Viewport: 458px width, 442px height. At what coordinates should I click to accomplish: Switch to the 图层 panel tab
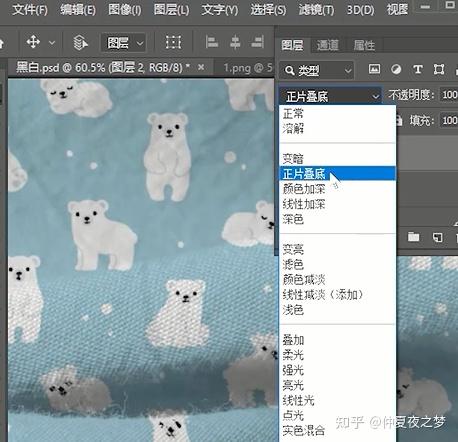click(292, 45)
